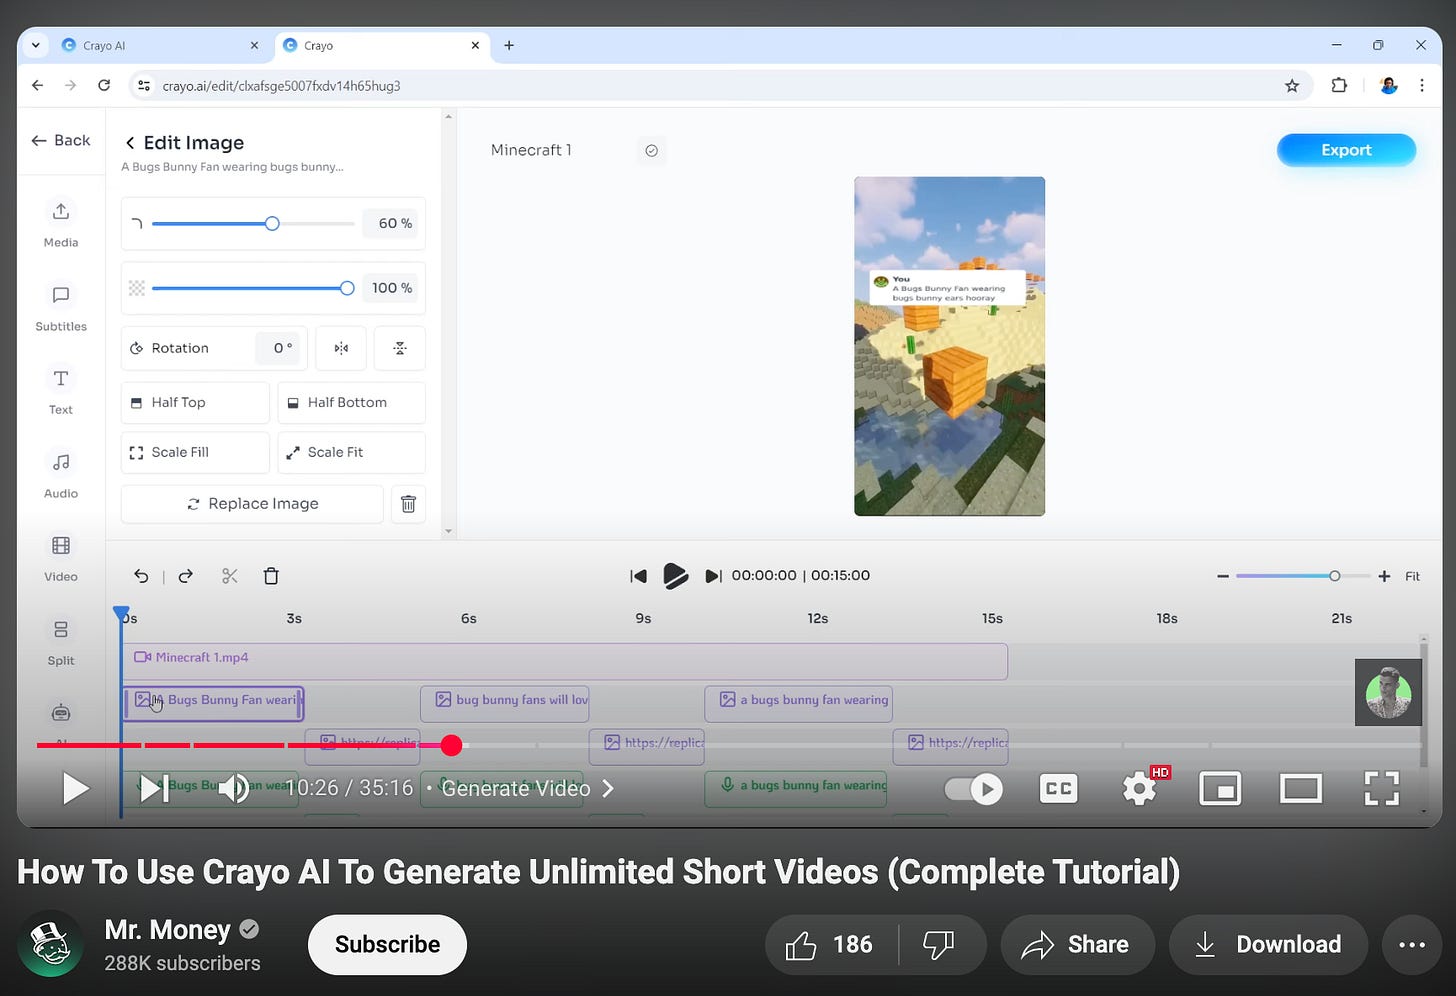Screen dimensions: 1456x996
Task: Select the 'bug bunny fans will lov' image clip
Action: pyautogui.click(x=505, y=703)
